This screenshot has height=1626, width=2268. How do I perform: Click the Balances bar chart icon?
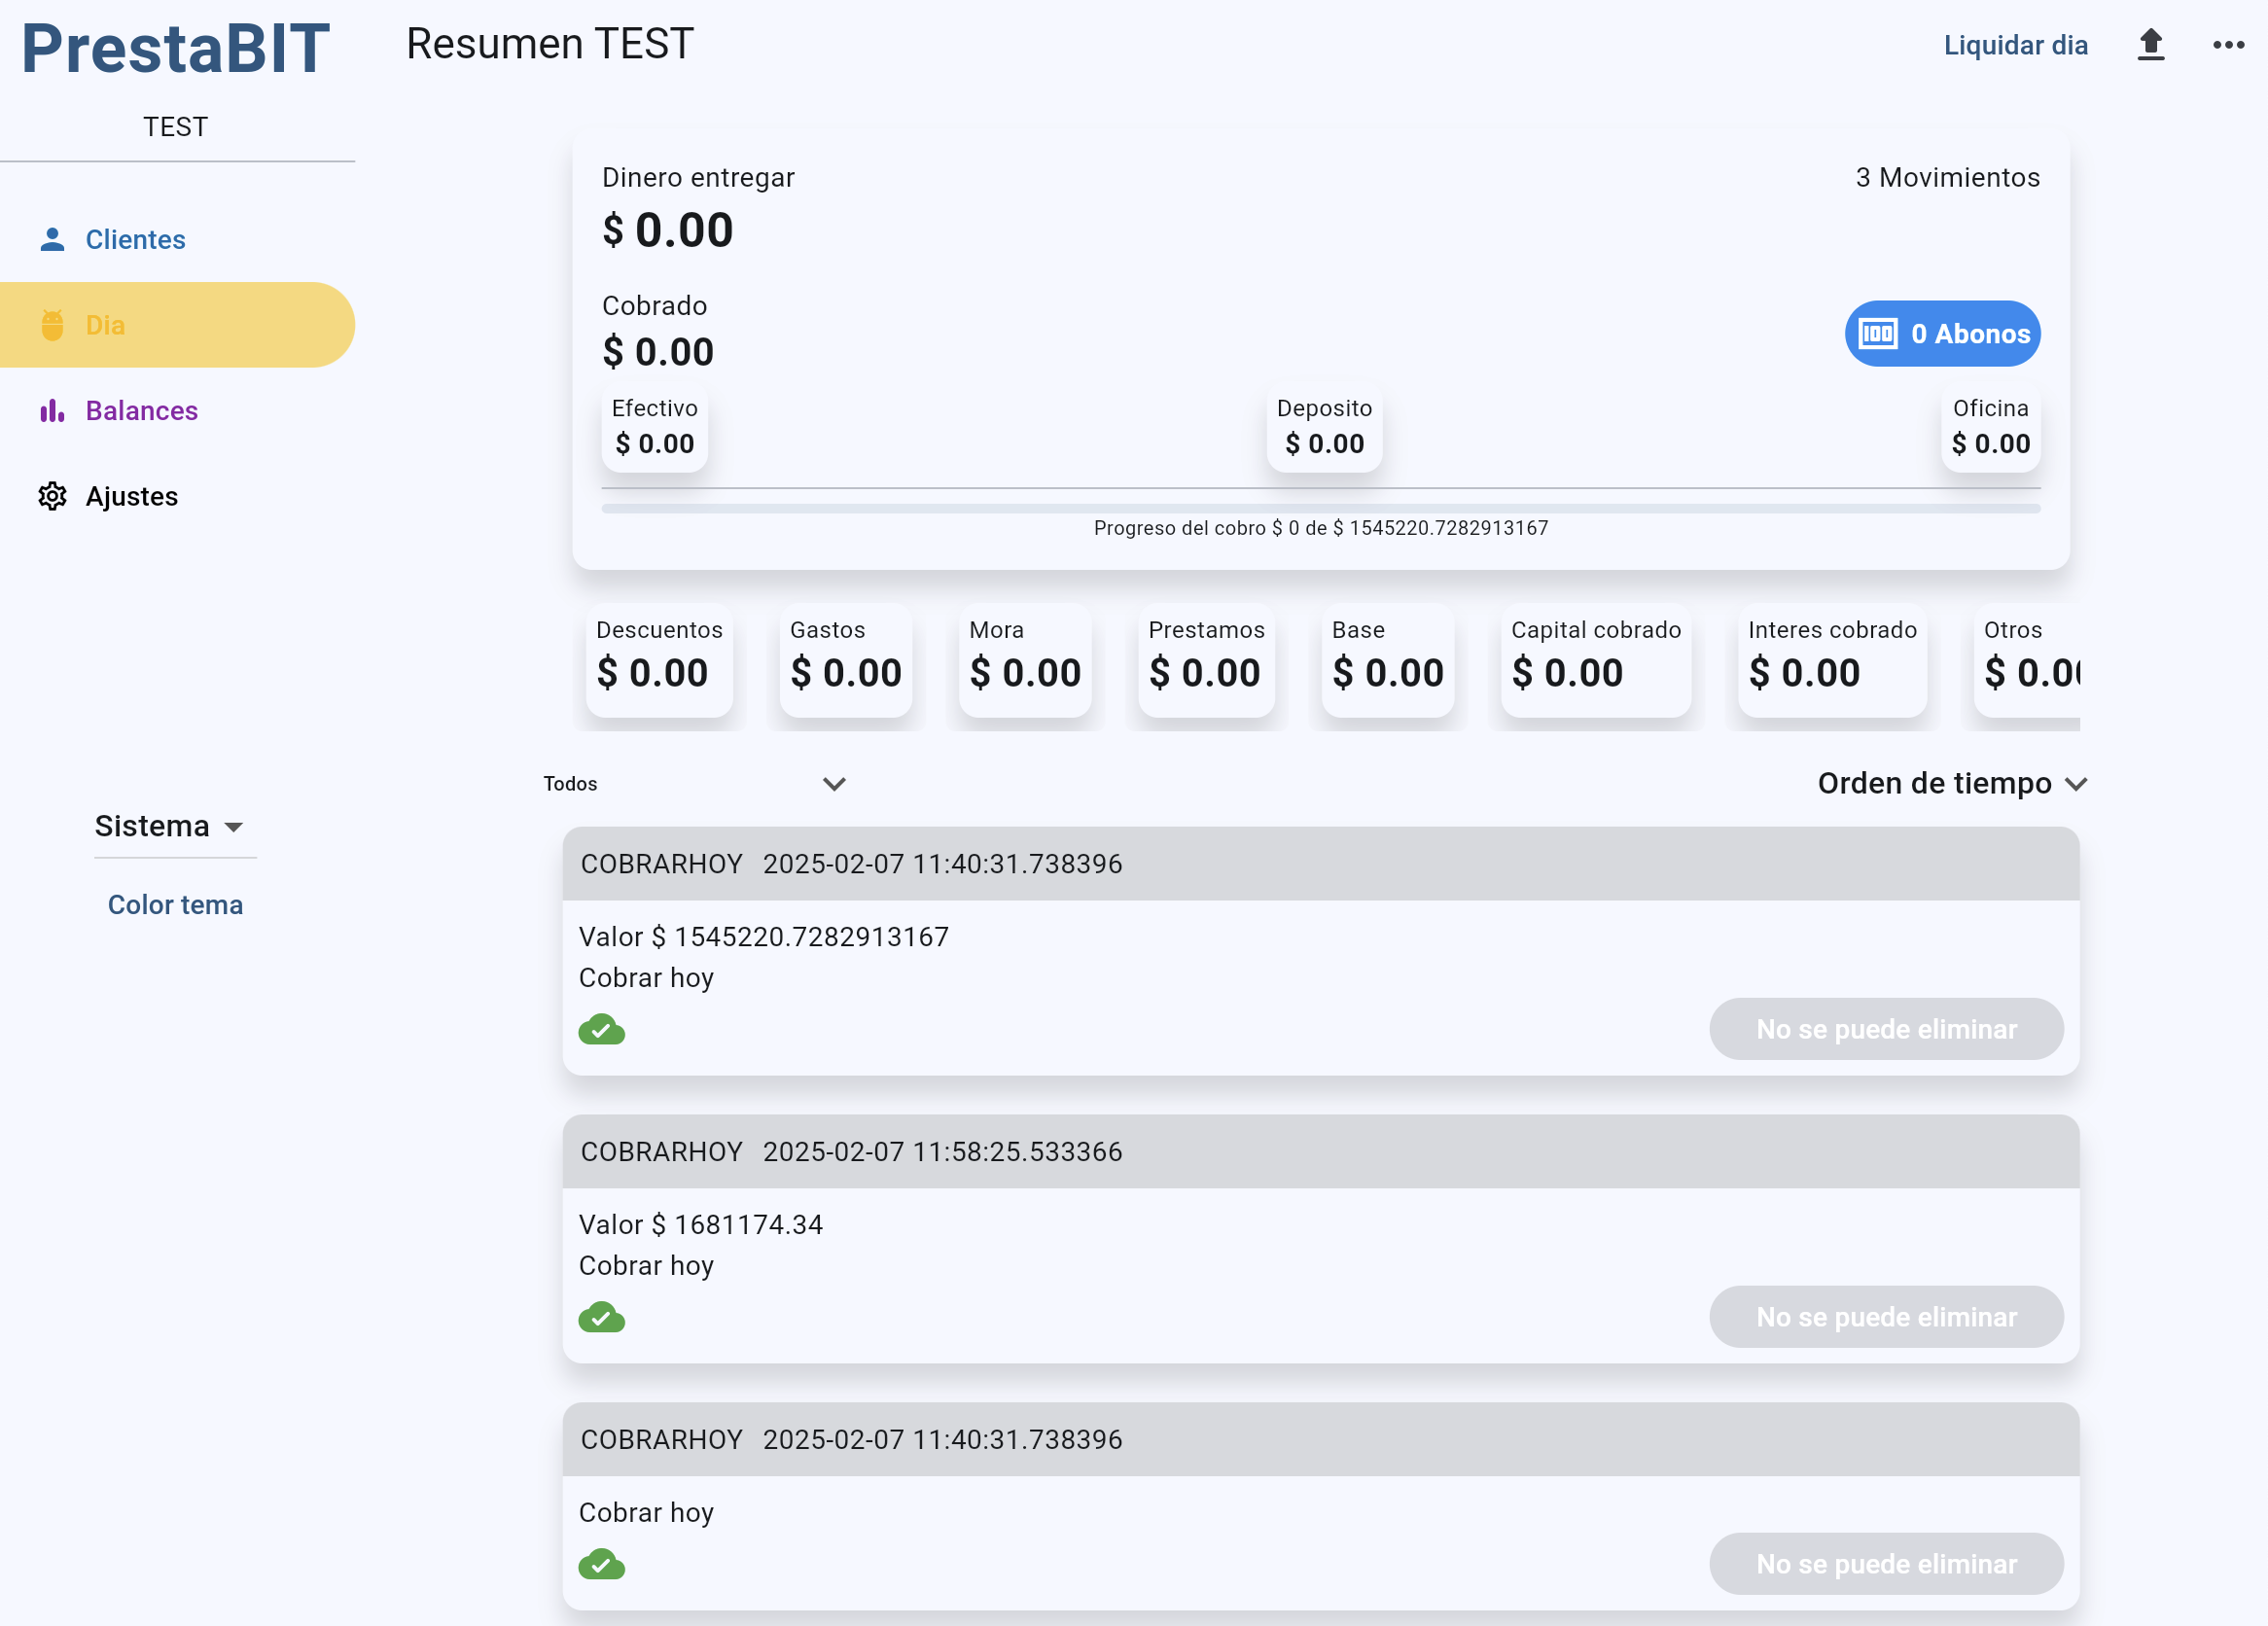[x=52, y=411]
